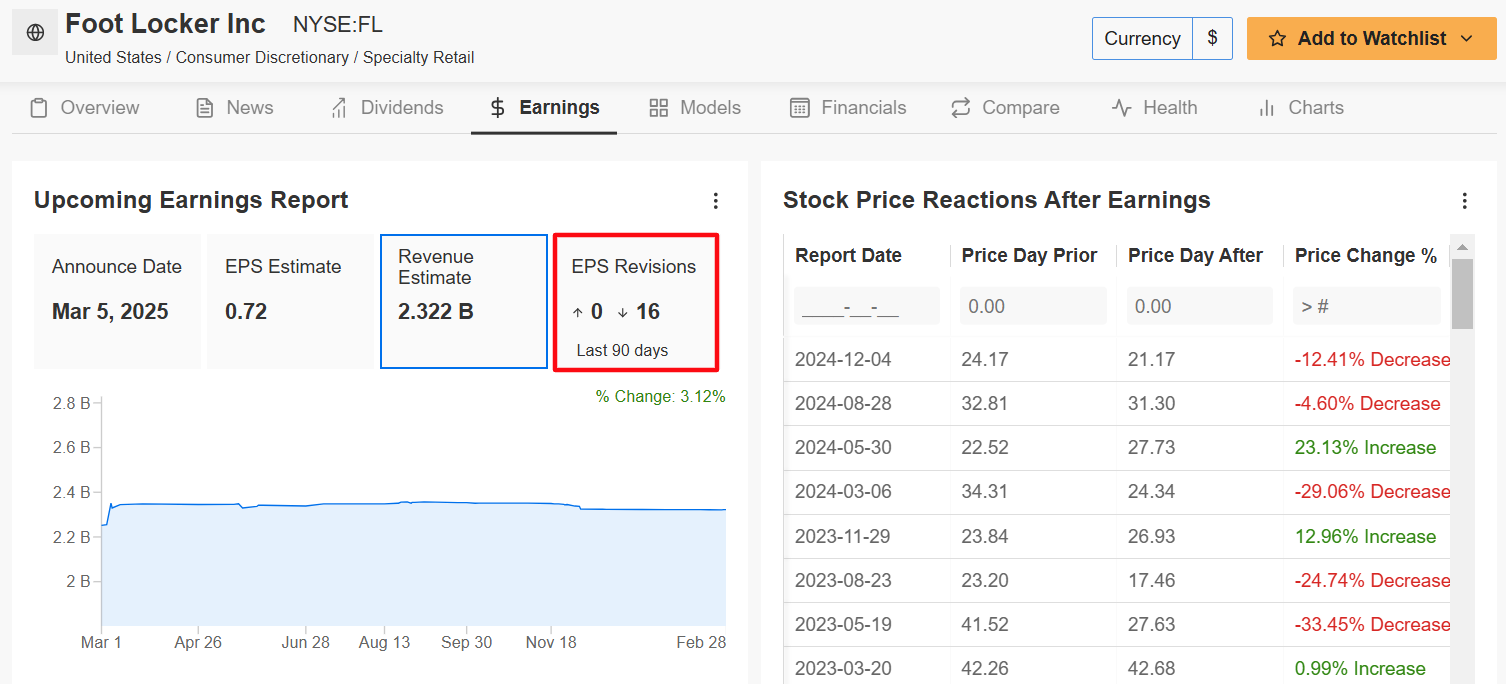Click the table scrollbar up arrow
This screenshot has height=684, width=1506.
point(1462,247)
